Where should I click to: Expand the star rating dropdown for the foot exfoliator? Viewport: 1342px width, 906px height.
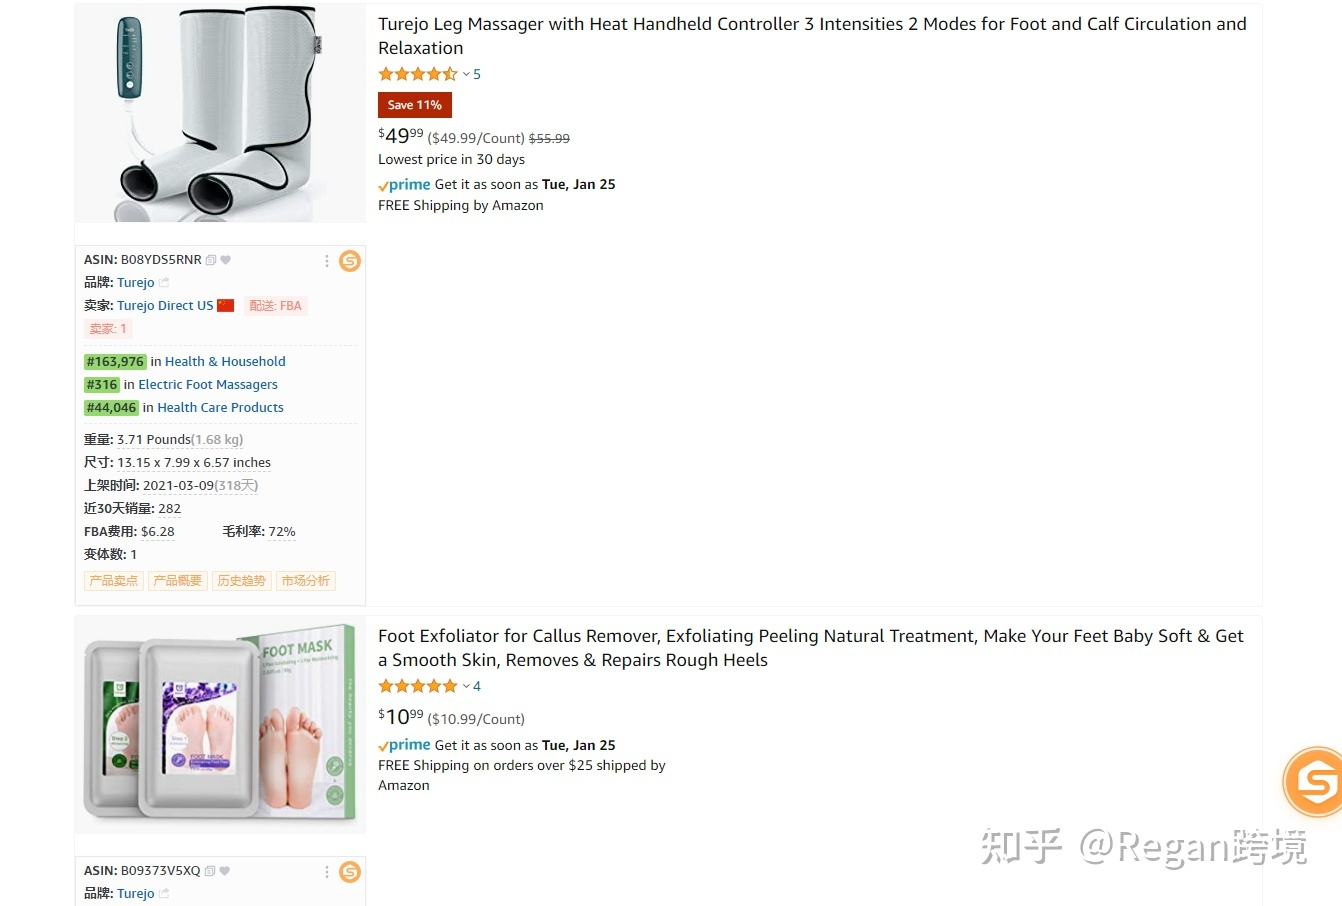coord(466,686)
